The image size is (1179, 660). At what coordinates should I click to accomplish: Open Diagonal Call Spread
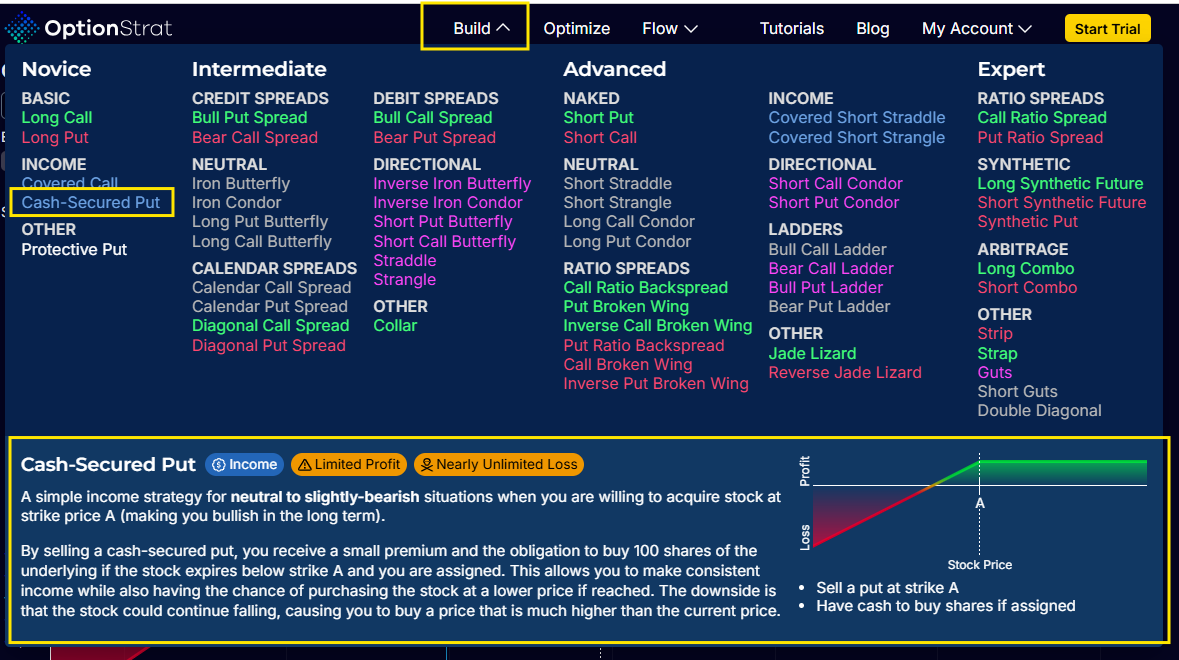[271, 325]
